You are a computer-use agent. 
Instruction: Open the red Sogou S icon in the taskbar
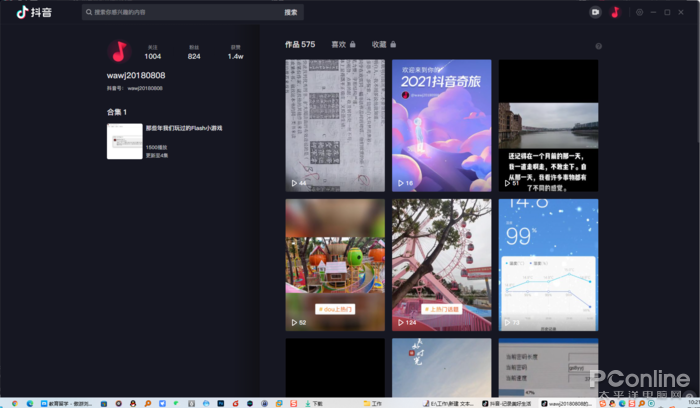coord(293,403)
